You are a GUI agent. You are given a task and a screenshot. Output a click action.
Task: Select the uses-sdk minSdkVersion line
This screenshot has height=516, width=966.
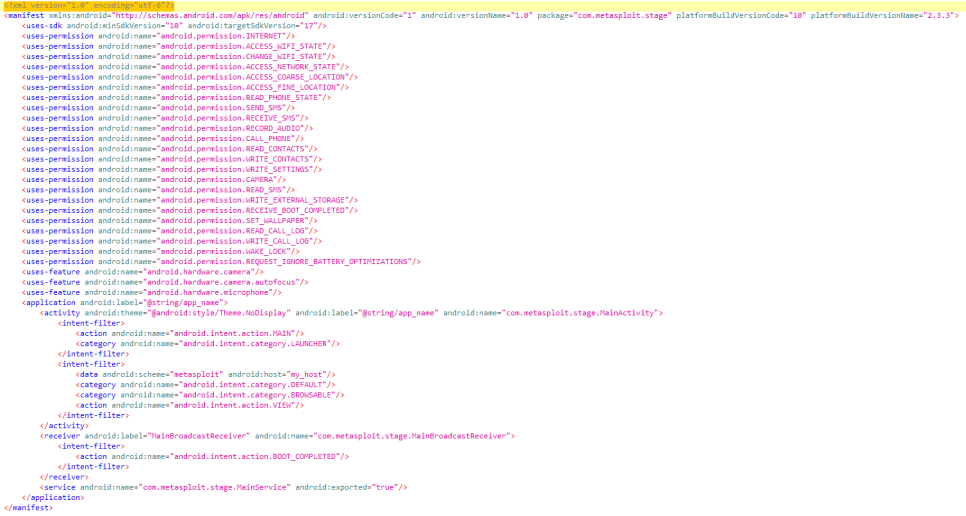pyautogui.click(x=174, y=26)
